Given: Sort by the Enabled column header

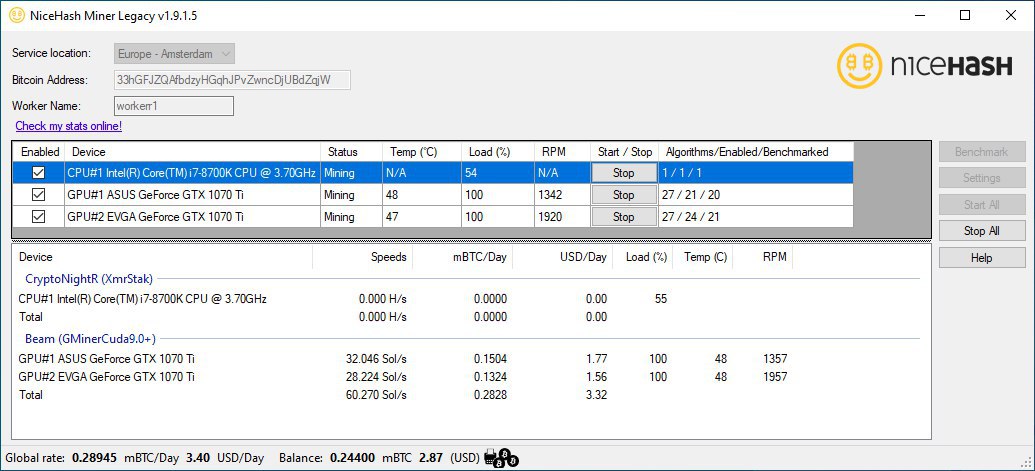Looking at the screenshot, I should point(39,152).
